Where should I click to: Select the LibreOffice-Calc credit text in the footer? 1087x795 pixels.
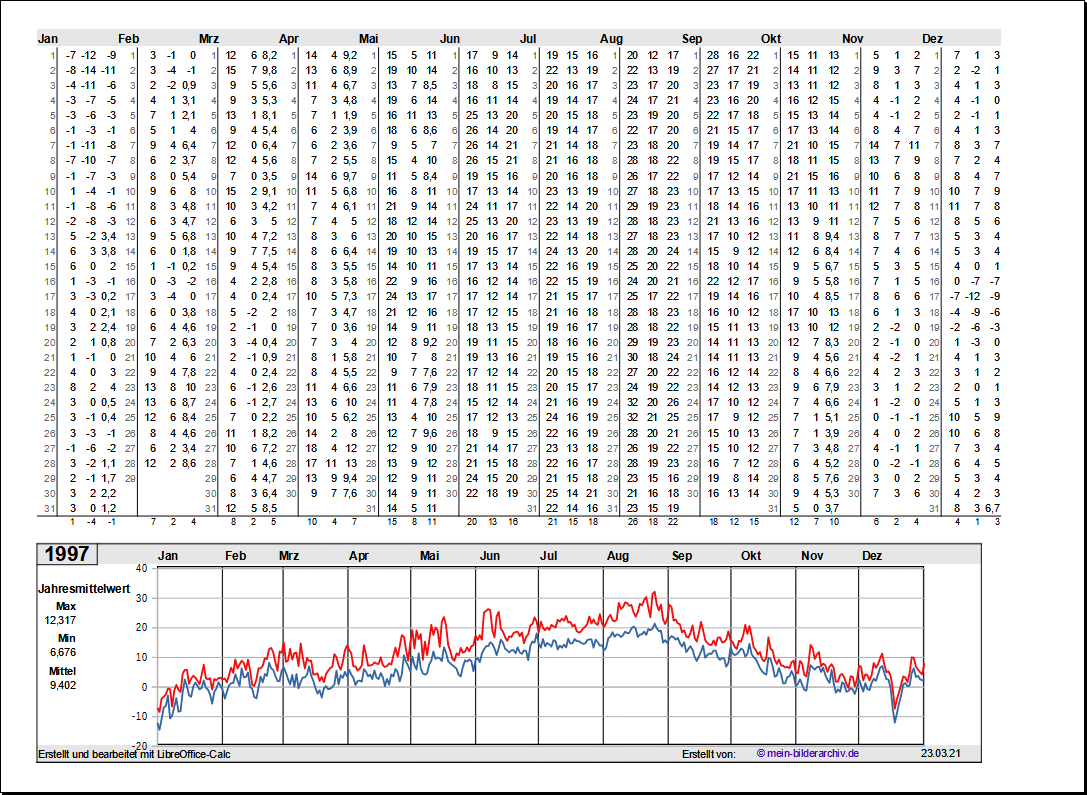pyautogui.click(x=134, y=753)
